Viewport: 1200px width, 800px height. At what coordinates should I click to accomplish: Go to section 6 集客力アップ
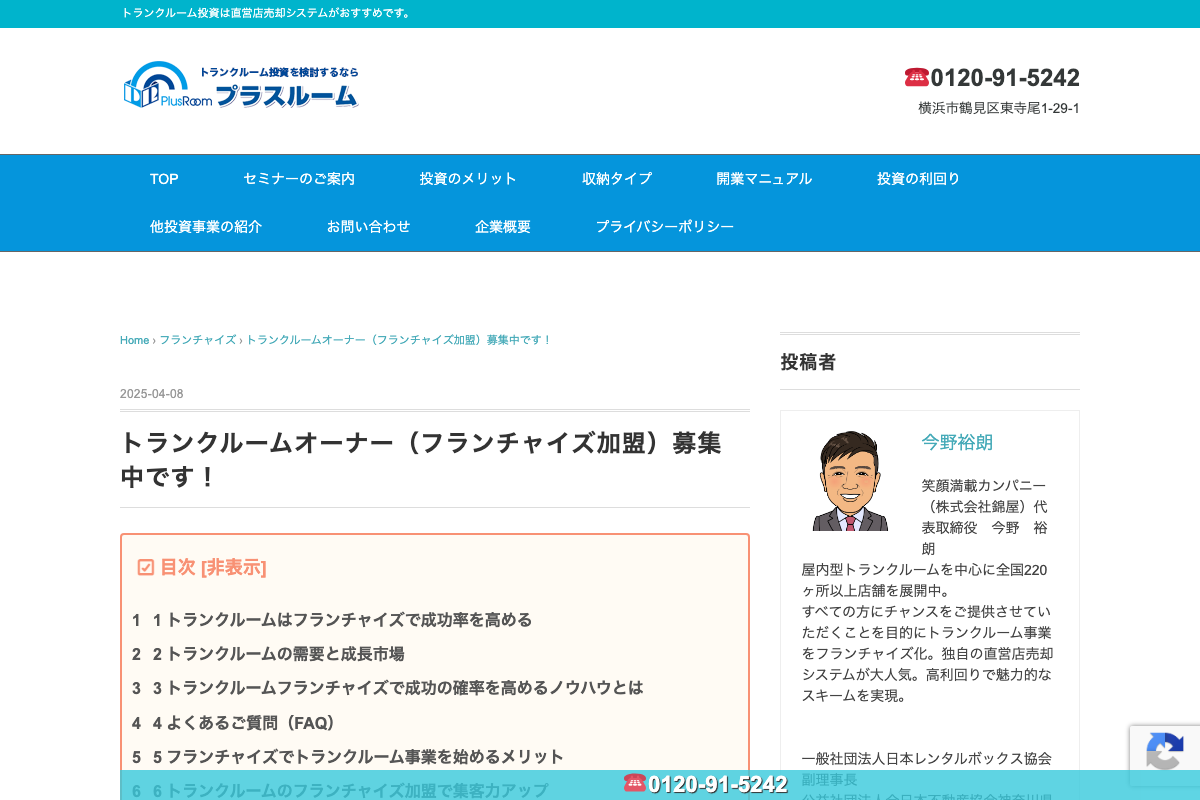350,791
